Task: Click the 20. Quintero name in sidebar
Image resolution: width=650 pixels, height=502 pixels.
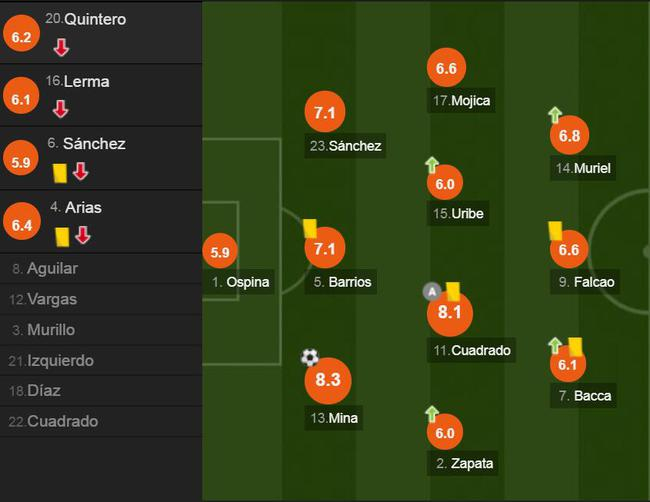Action: point(86,19)
